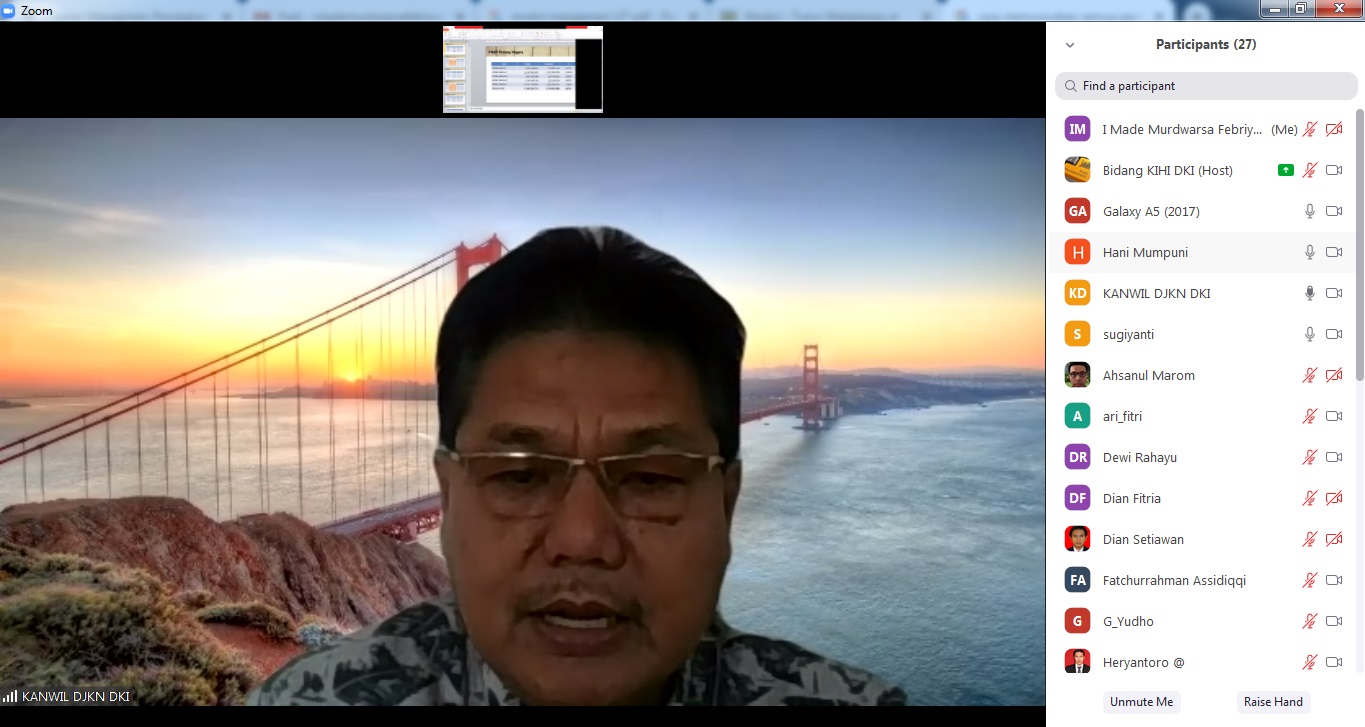Toggle my muted microphone in the I Made Murdwarsa row
Image resolution: width=1365 pixels, height=727 pixels.
[1309, 129]
